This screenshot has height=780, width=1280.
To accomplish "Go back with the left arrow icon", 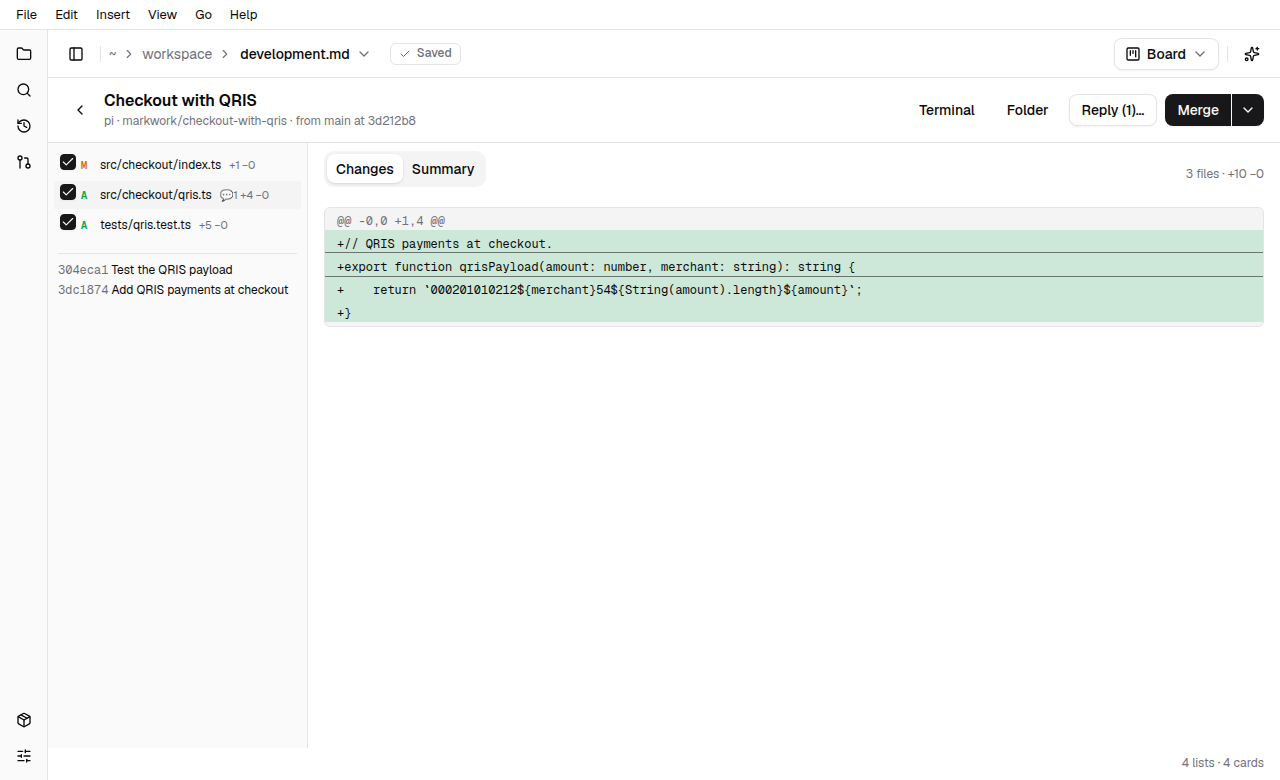I will [x=80, y=110].
